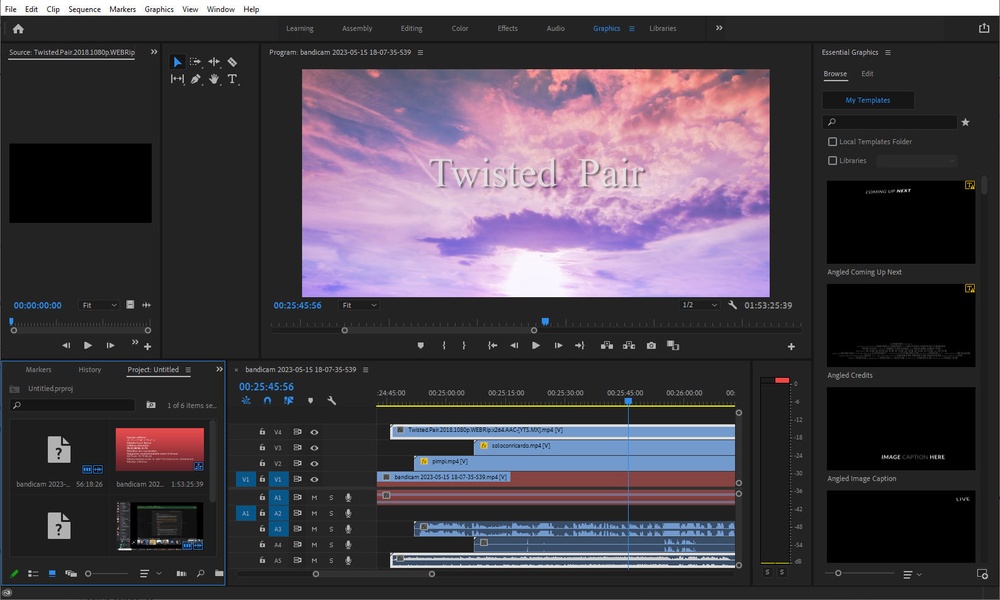Screen dimensions: 1000x600
Task: Toggle Linked Selection in timeline
Action: pyautogui.click(x=288, y=400)
